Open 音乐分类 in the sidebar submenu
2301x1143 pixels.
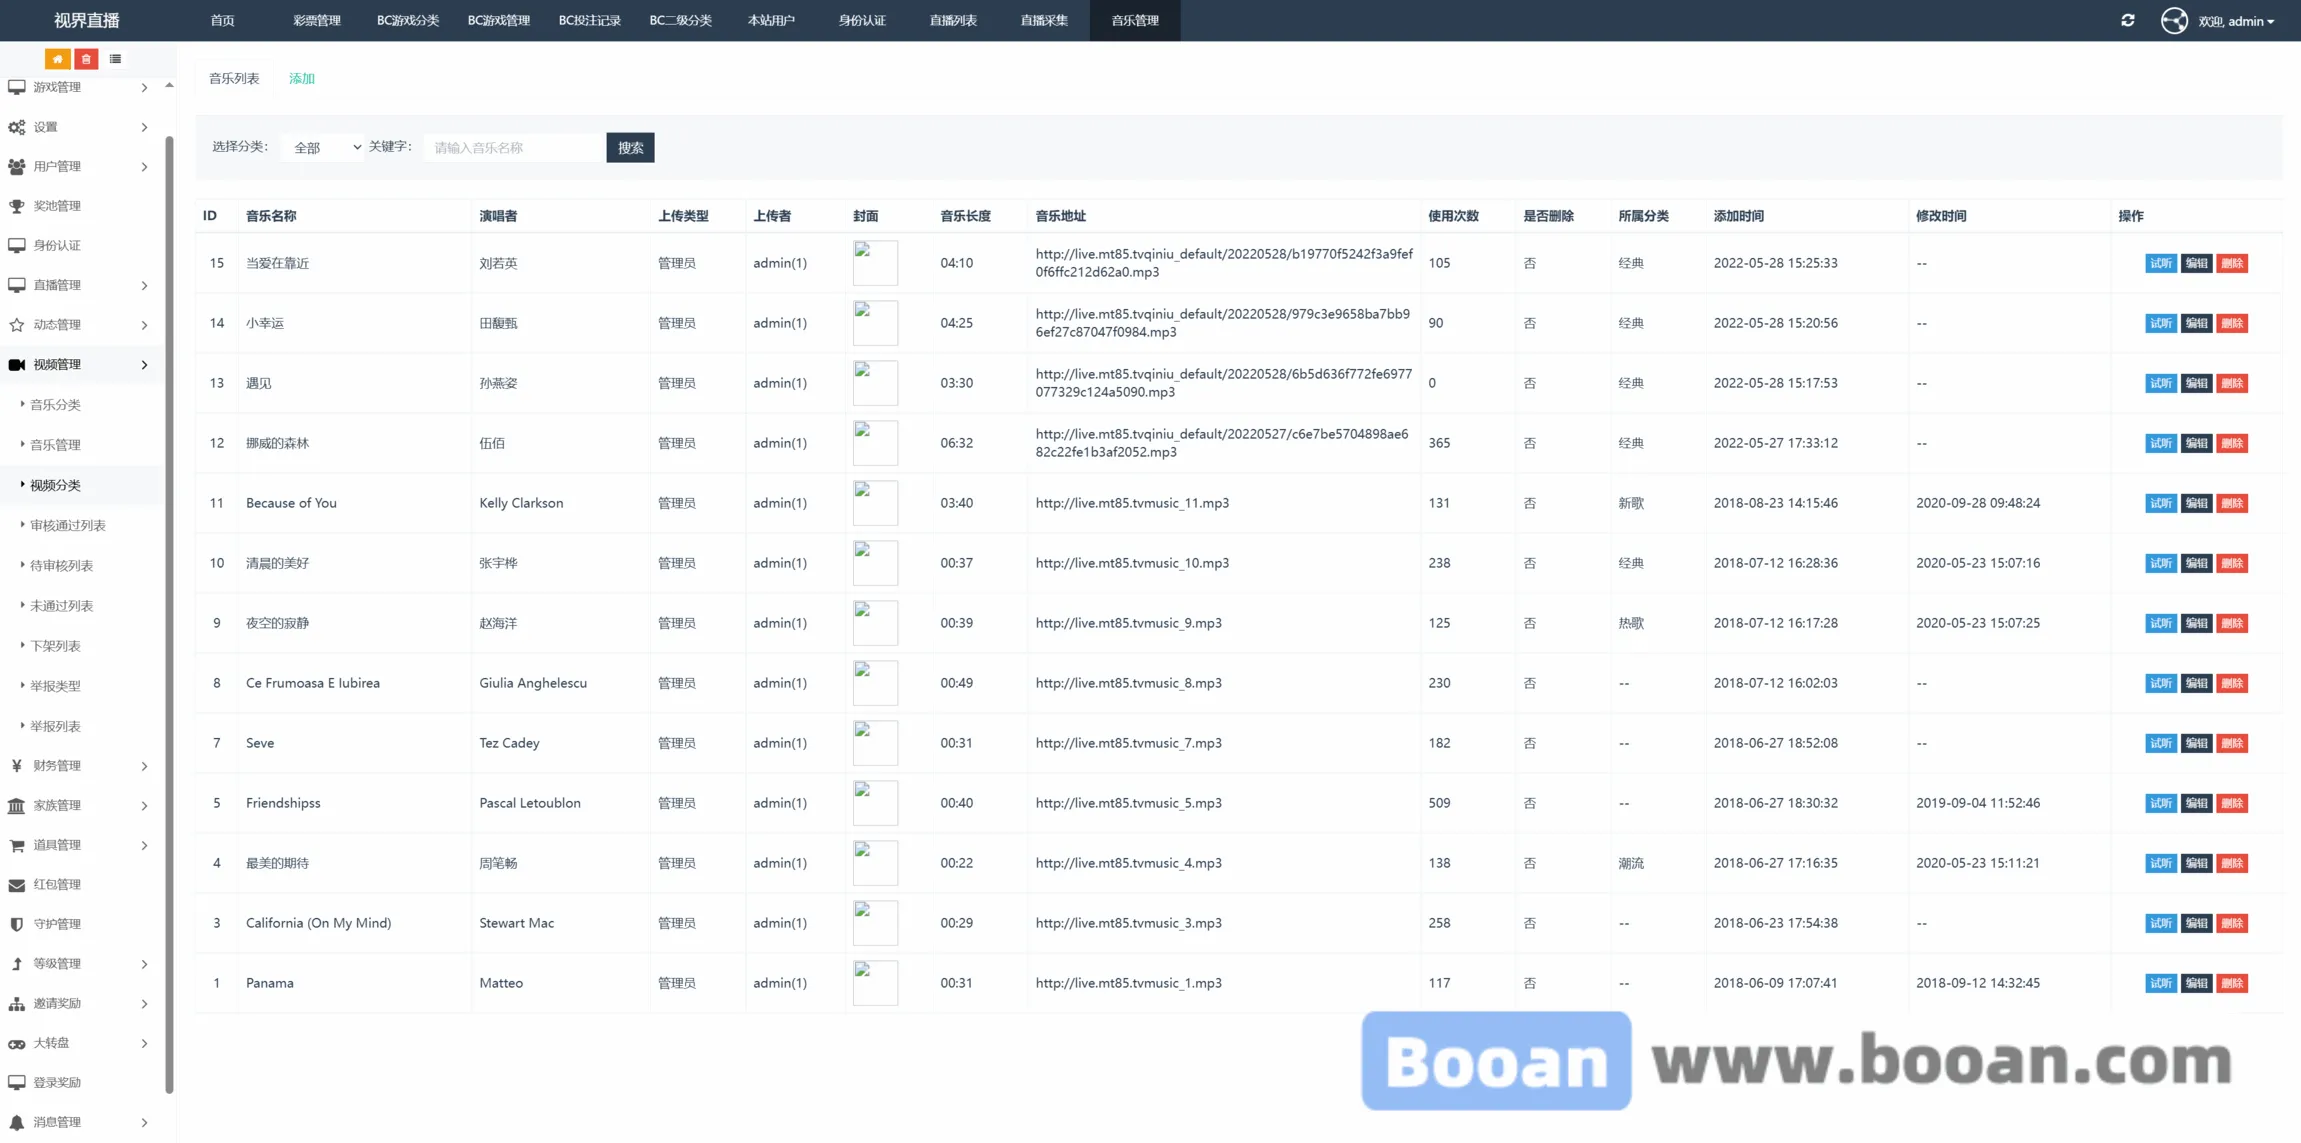tap(55, 405)
